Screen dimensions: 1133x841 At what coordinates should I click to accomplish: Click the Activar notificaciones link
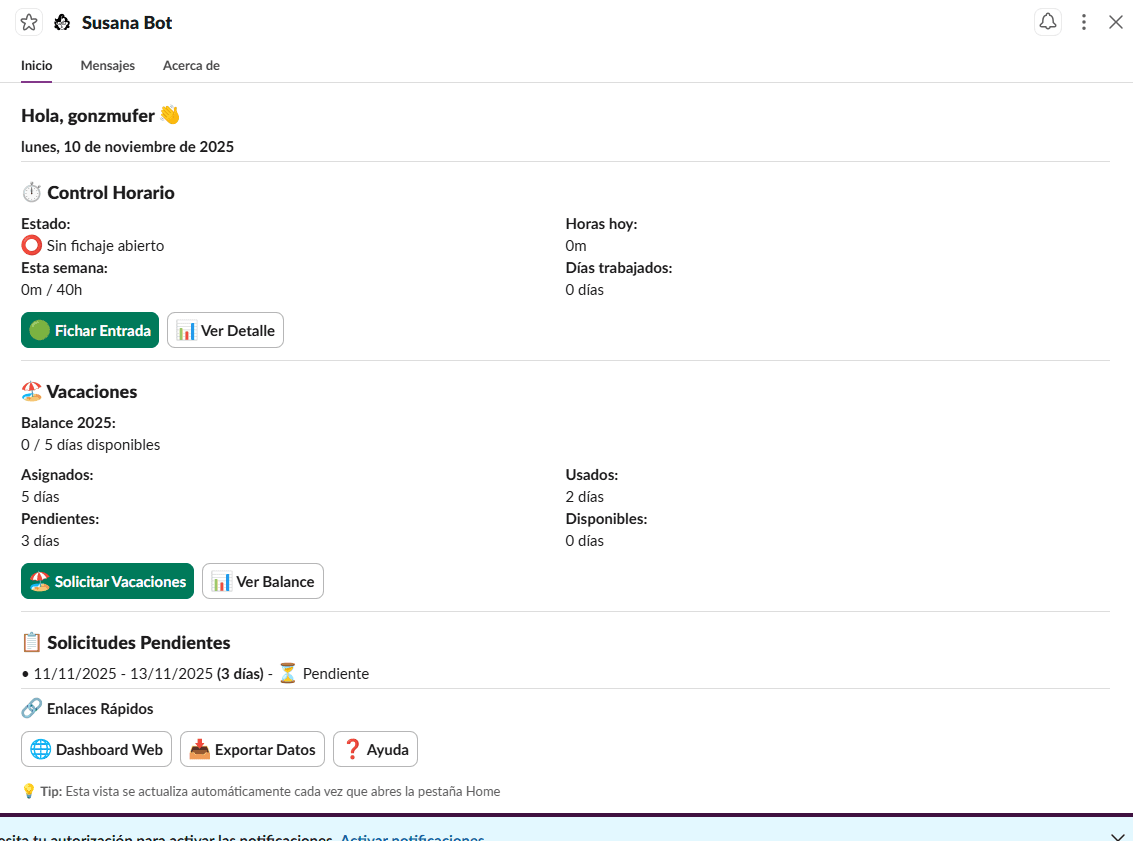pos(411,837)
